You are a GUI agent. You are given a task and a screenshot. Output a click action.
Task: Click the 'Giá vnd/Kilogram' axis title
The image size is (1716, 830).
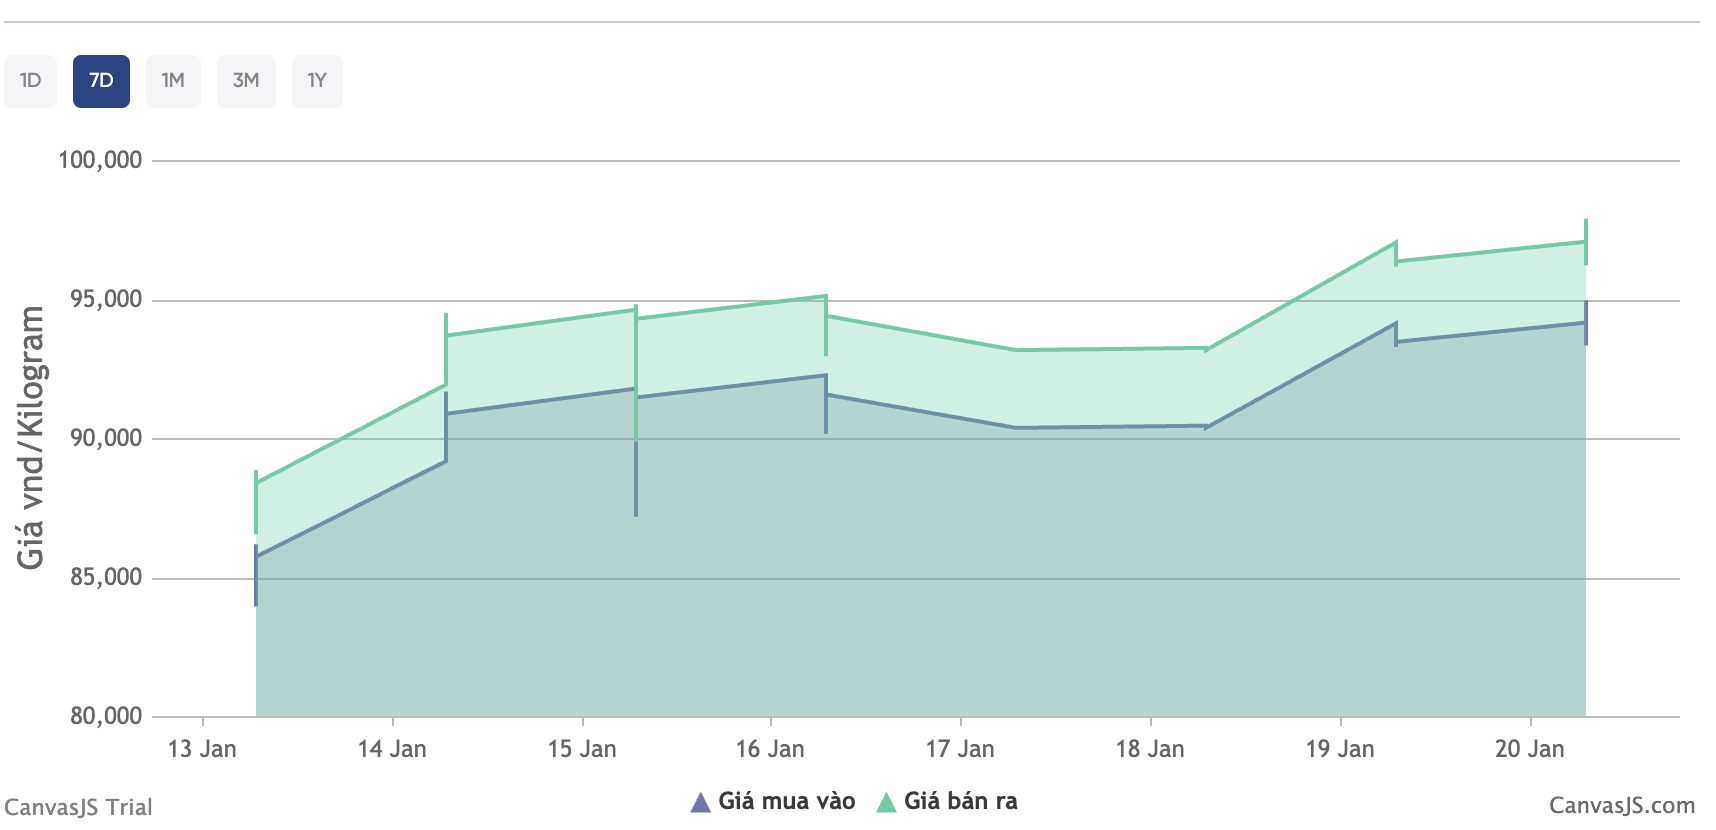pyautogui.click(x=31, y=438)
